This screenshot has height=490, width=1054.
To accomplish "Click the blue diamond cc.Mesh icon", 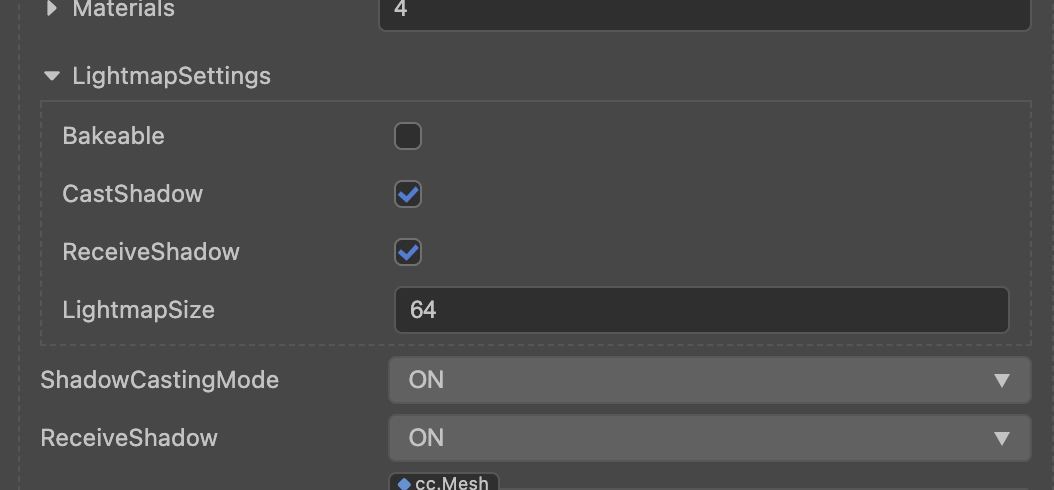I will [404, 484].
